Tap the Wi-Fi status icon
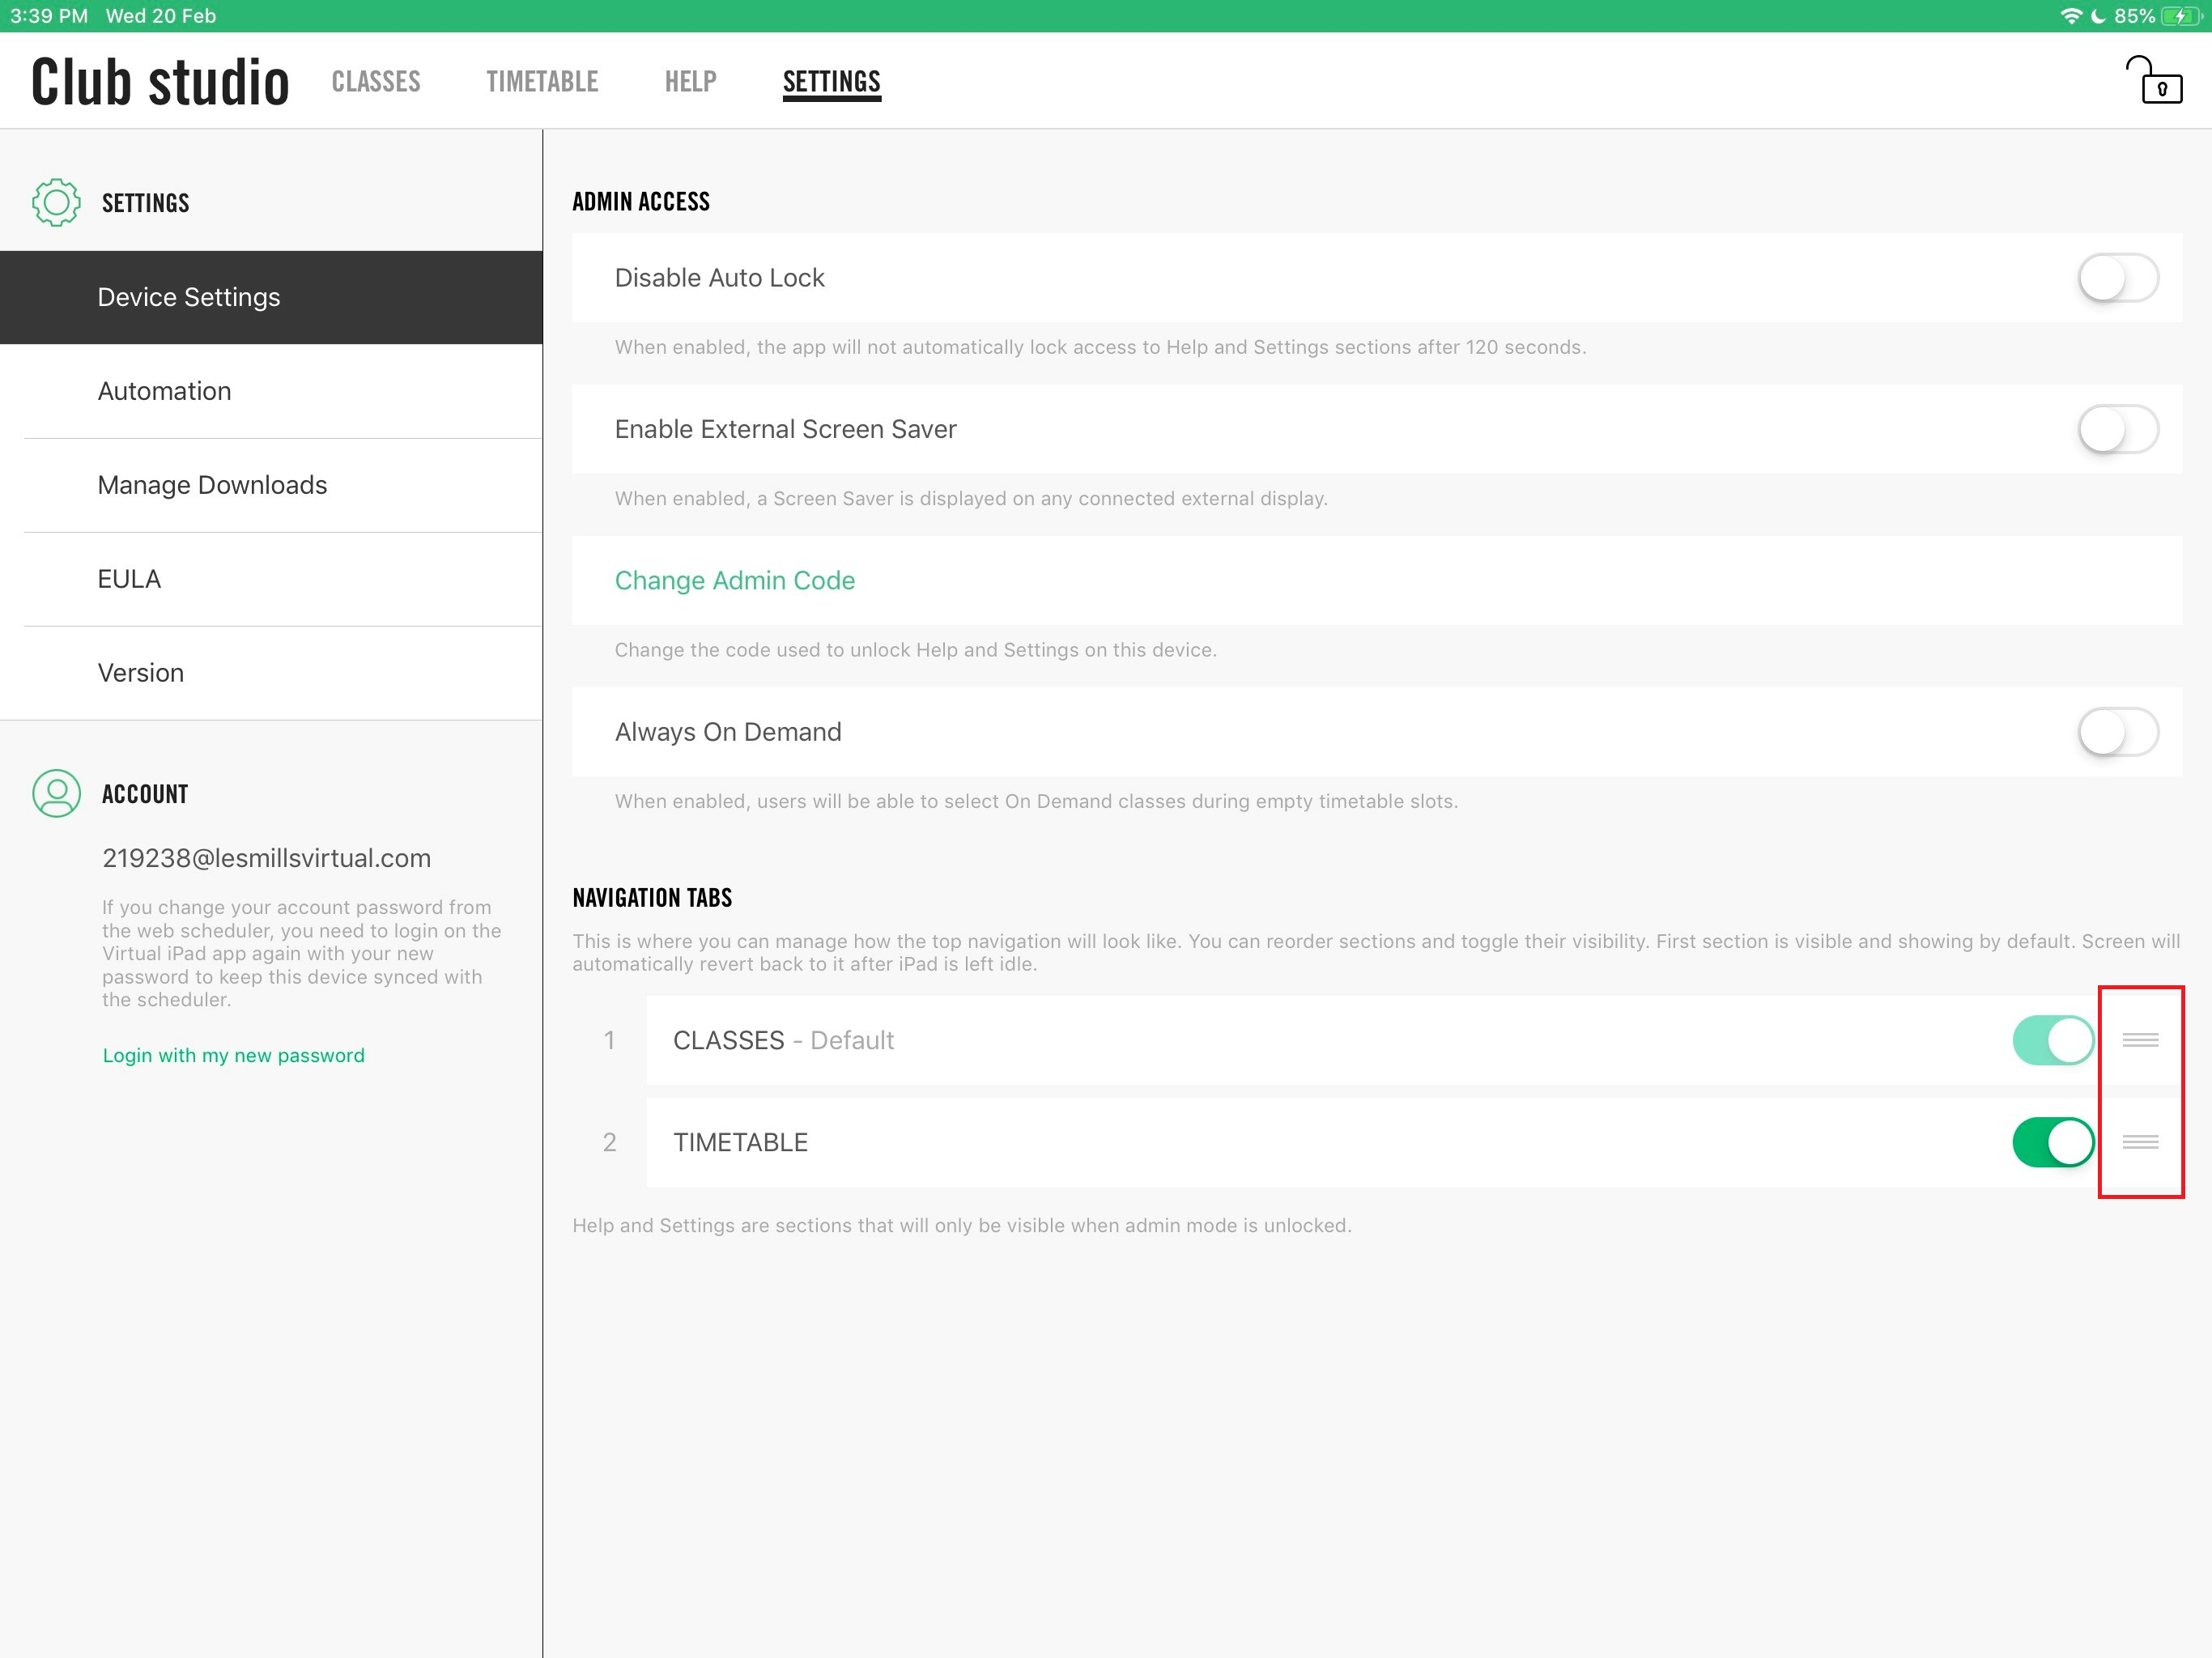This screenshot has height=1658, width=2212. click(2071, 16)
